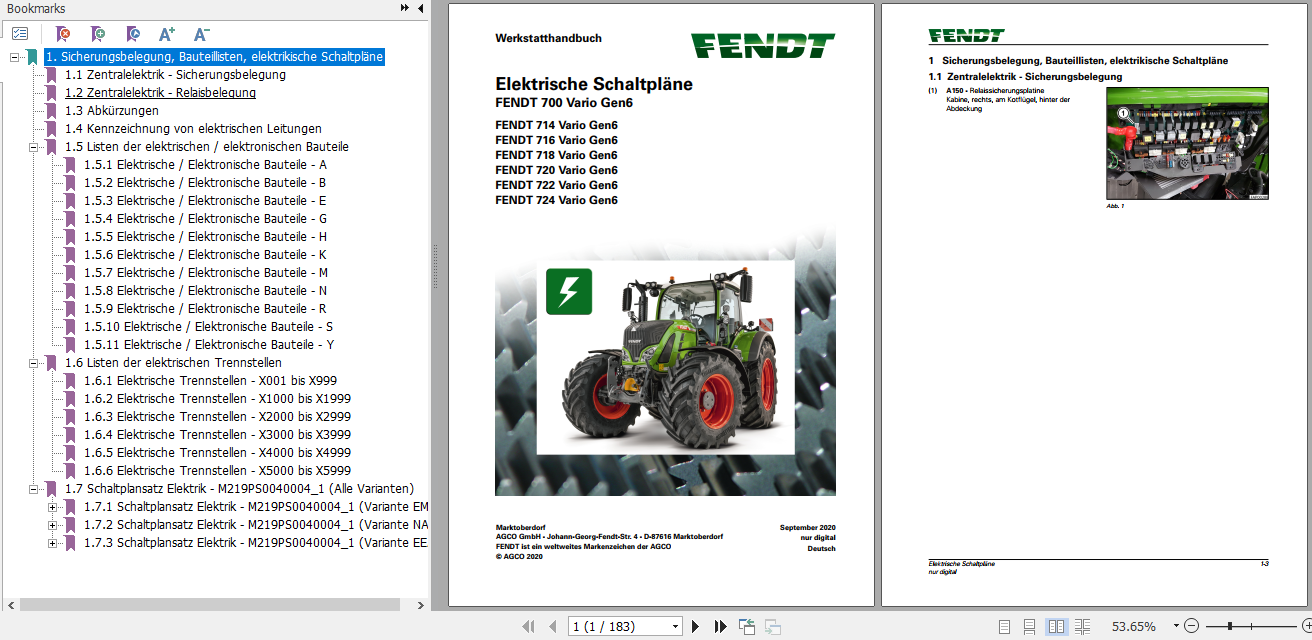Image resolution: width=1312 pixels, height=640 pixels.
Task: Click the bookmark flag icon beside 1.3 Abkürzungen
Action: (x=51, y=111)
